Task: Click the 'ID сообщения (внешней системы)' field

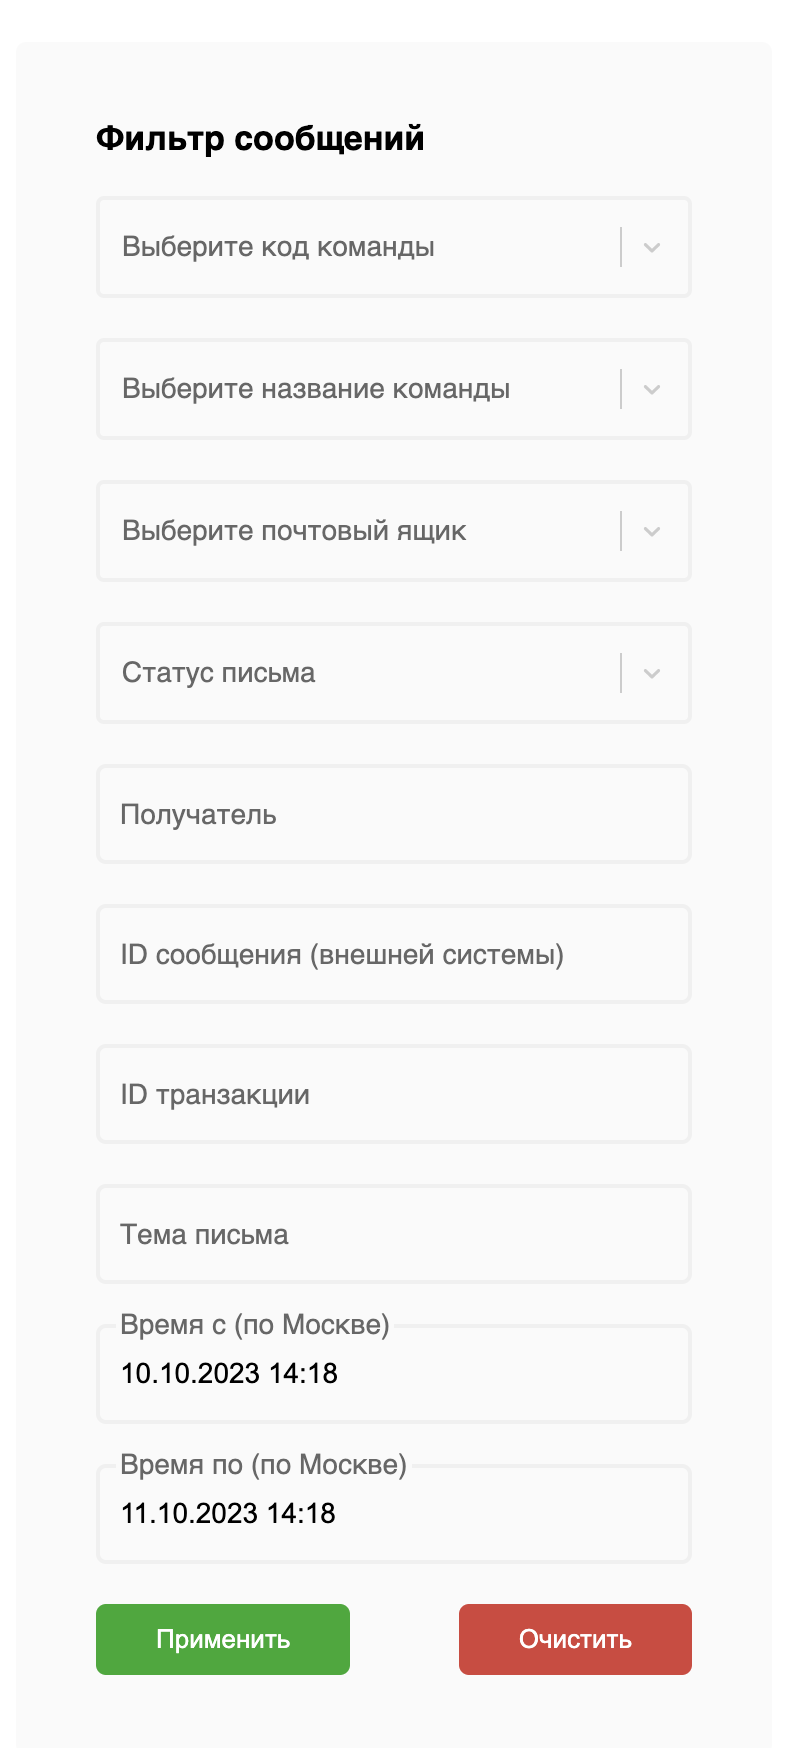Action: [394, 954]
